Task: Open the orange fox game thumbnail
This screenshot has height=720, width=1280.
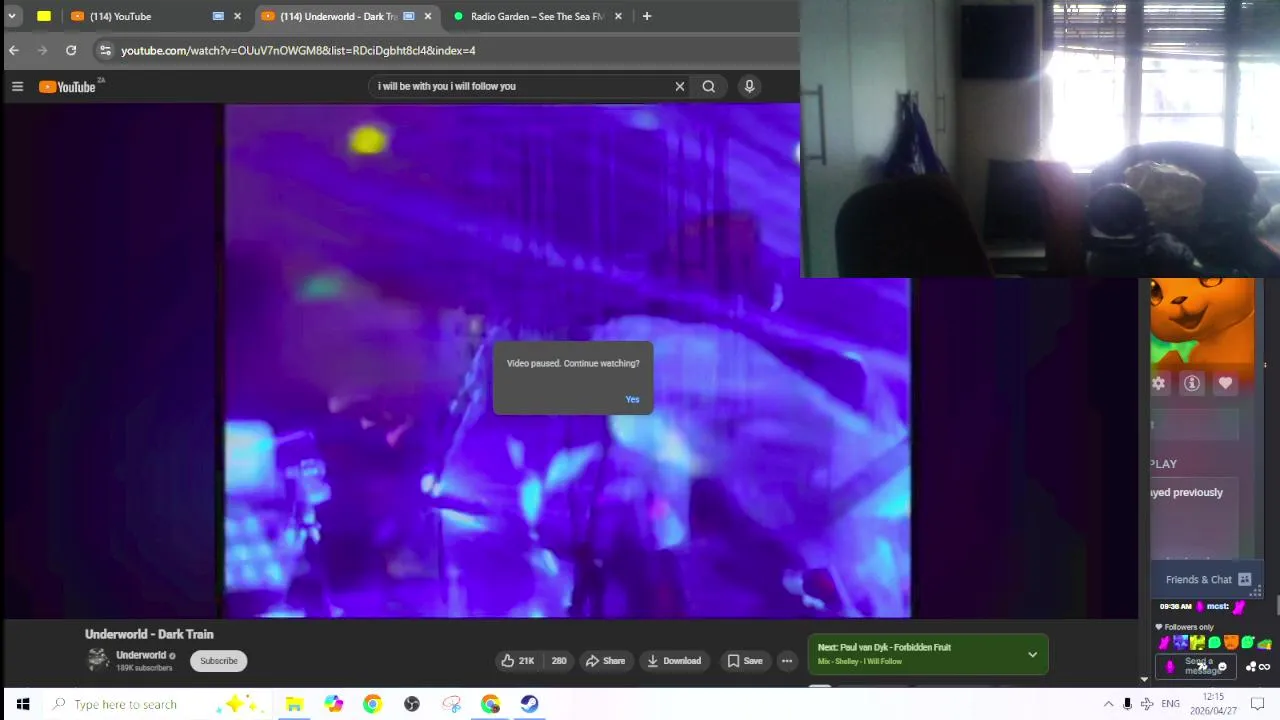Action: point(1202,322)
